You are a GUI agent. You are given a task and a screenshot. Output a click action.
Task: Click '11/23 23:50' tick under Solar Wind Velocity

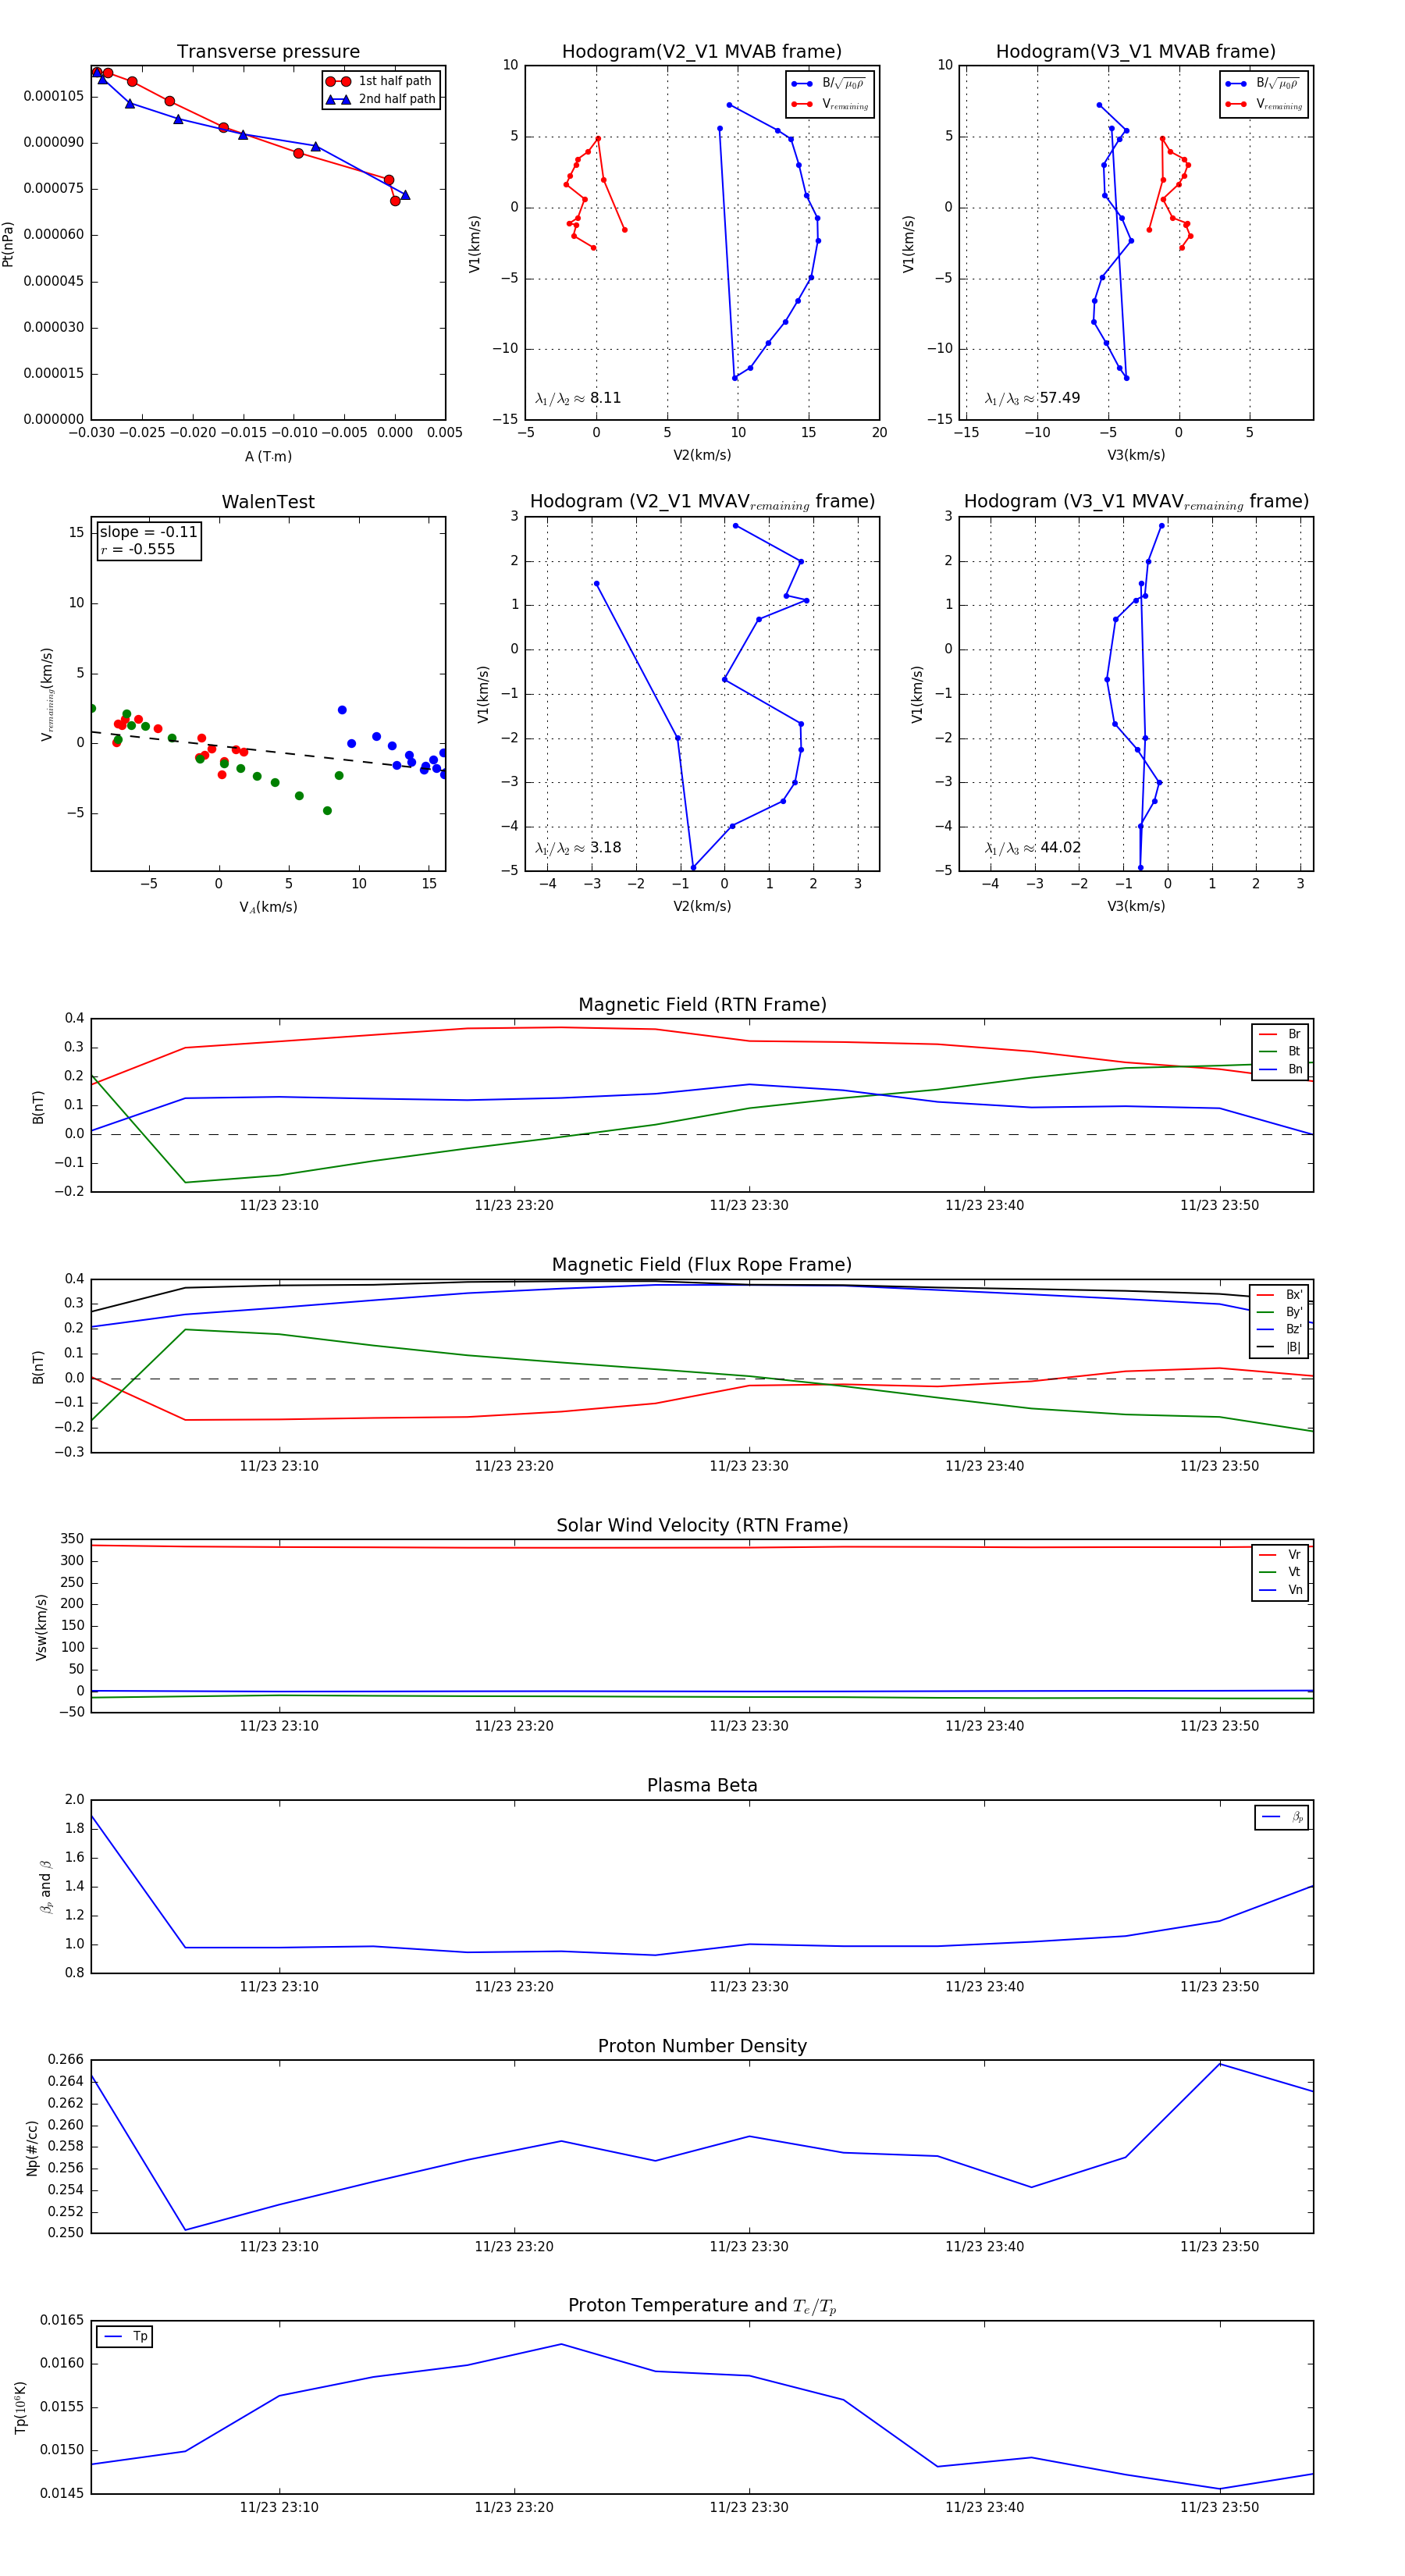pyautogui.click(x=1219, y=1726)
